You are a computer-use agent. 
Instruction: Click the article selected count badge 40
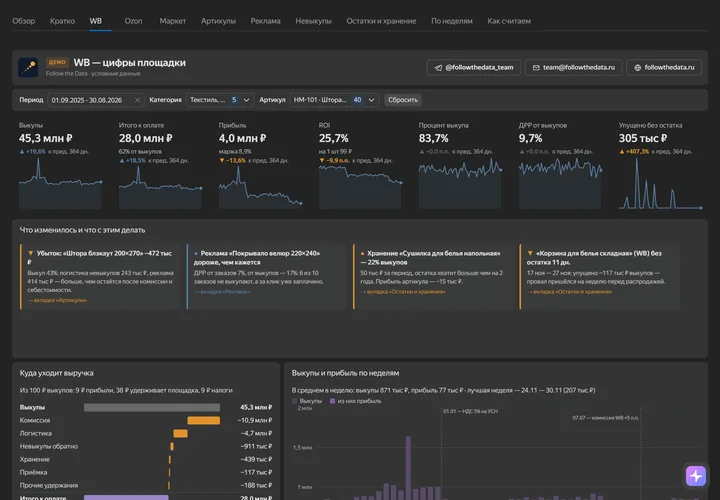357,100
